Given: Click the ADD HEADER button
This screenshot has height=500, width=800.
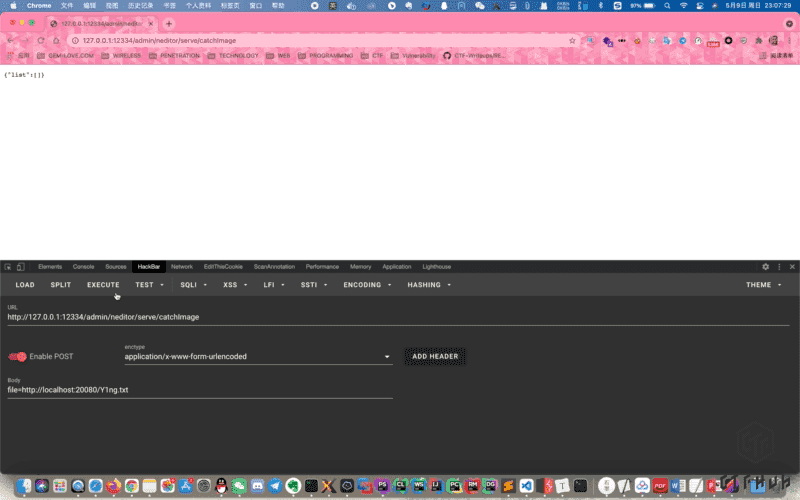Looking at the screenshot, I should [x=435, y=356].
